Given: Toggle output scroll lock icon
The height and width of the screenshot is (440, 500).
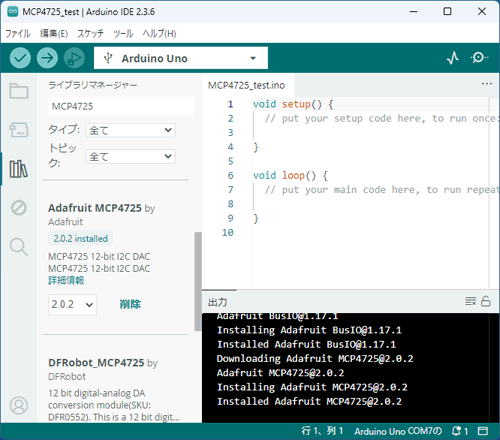Looking at the screenshot, I should coord(486,301).
